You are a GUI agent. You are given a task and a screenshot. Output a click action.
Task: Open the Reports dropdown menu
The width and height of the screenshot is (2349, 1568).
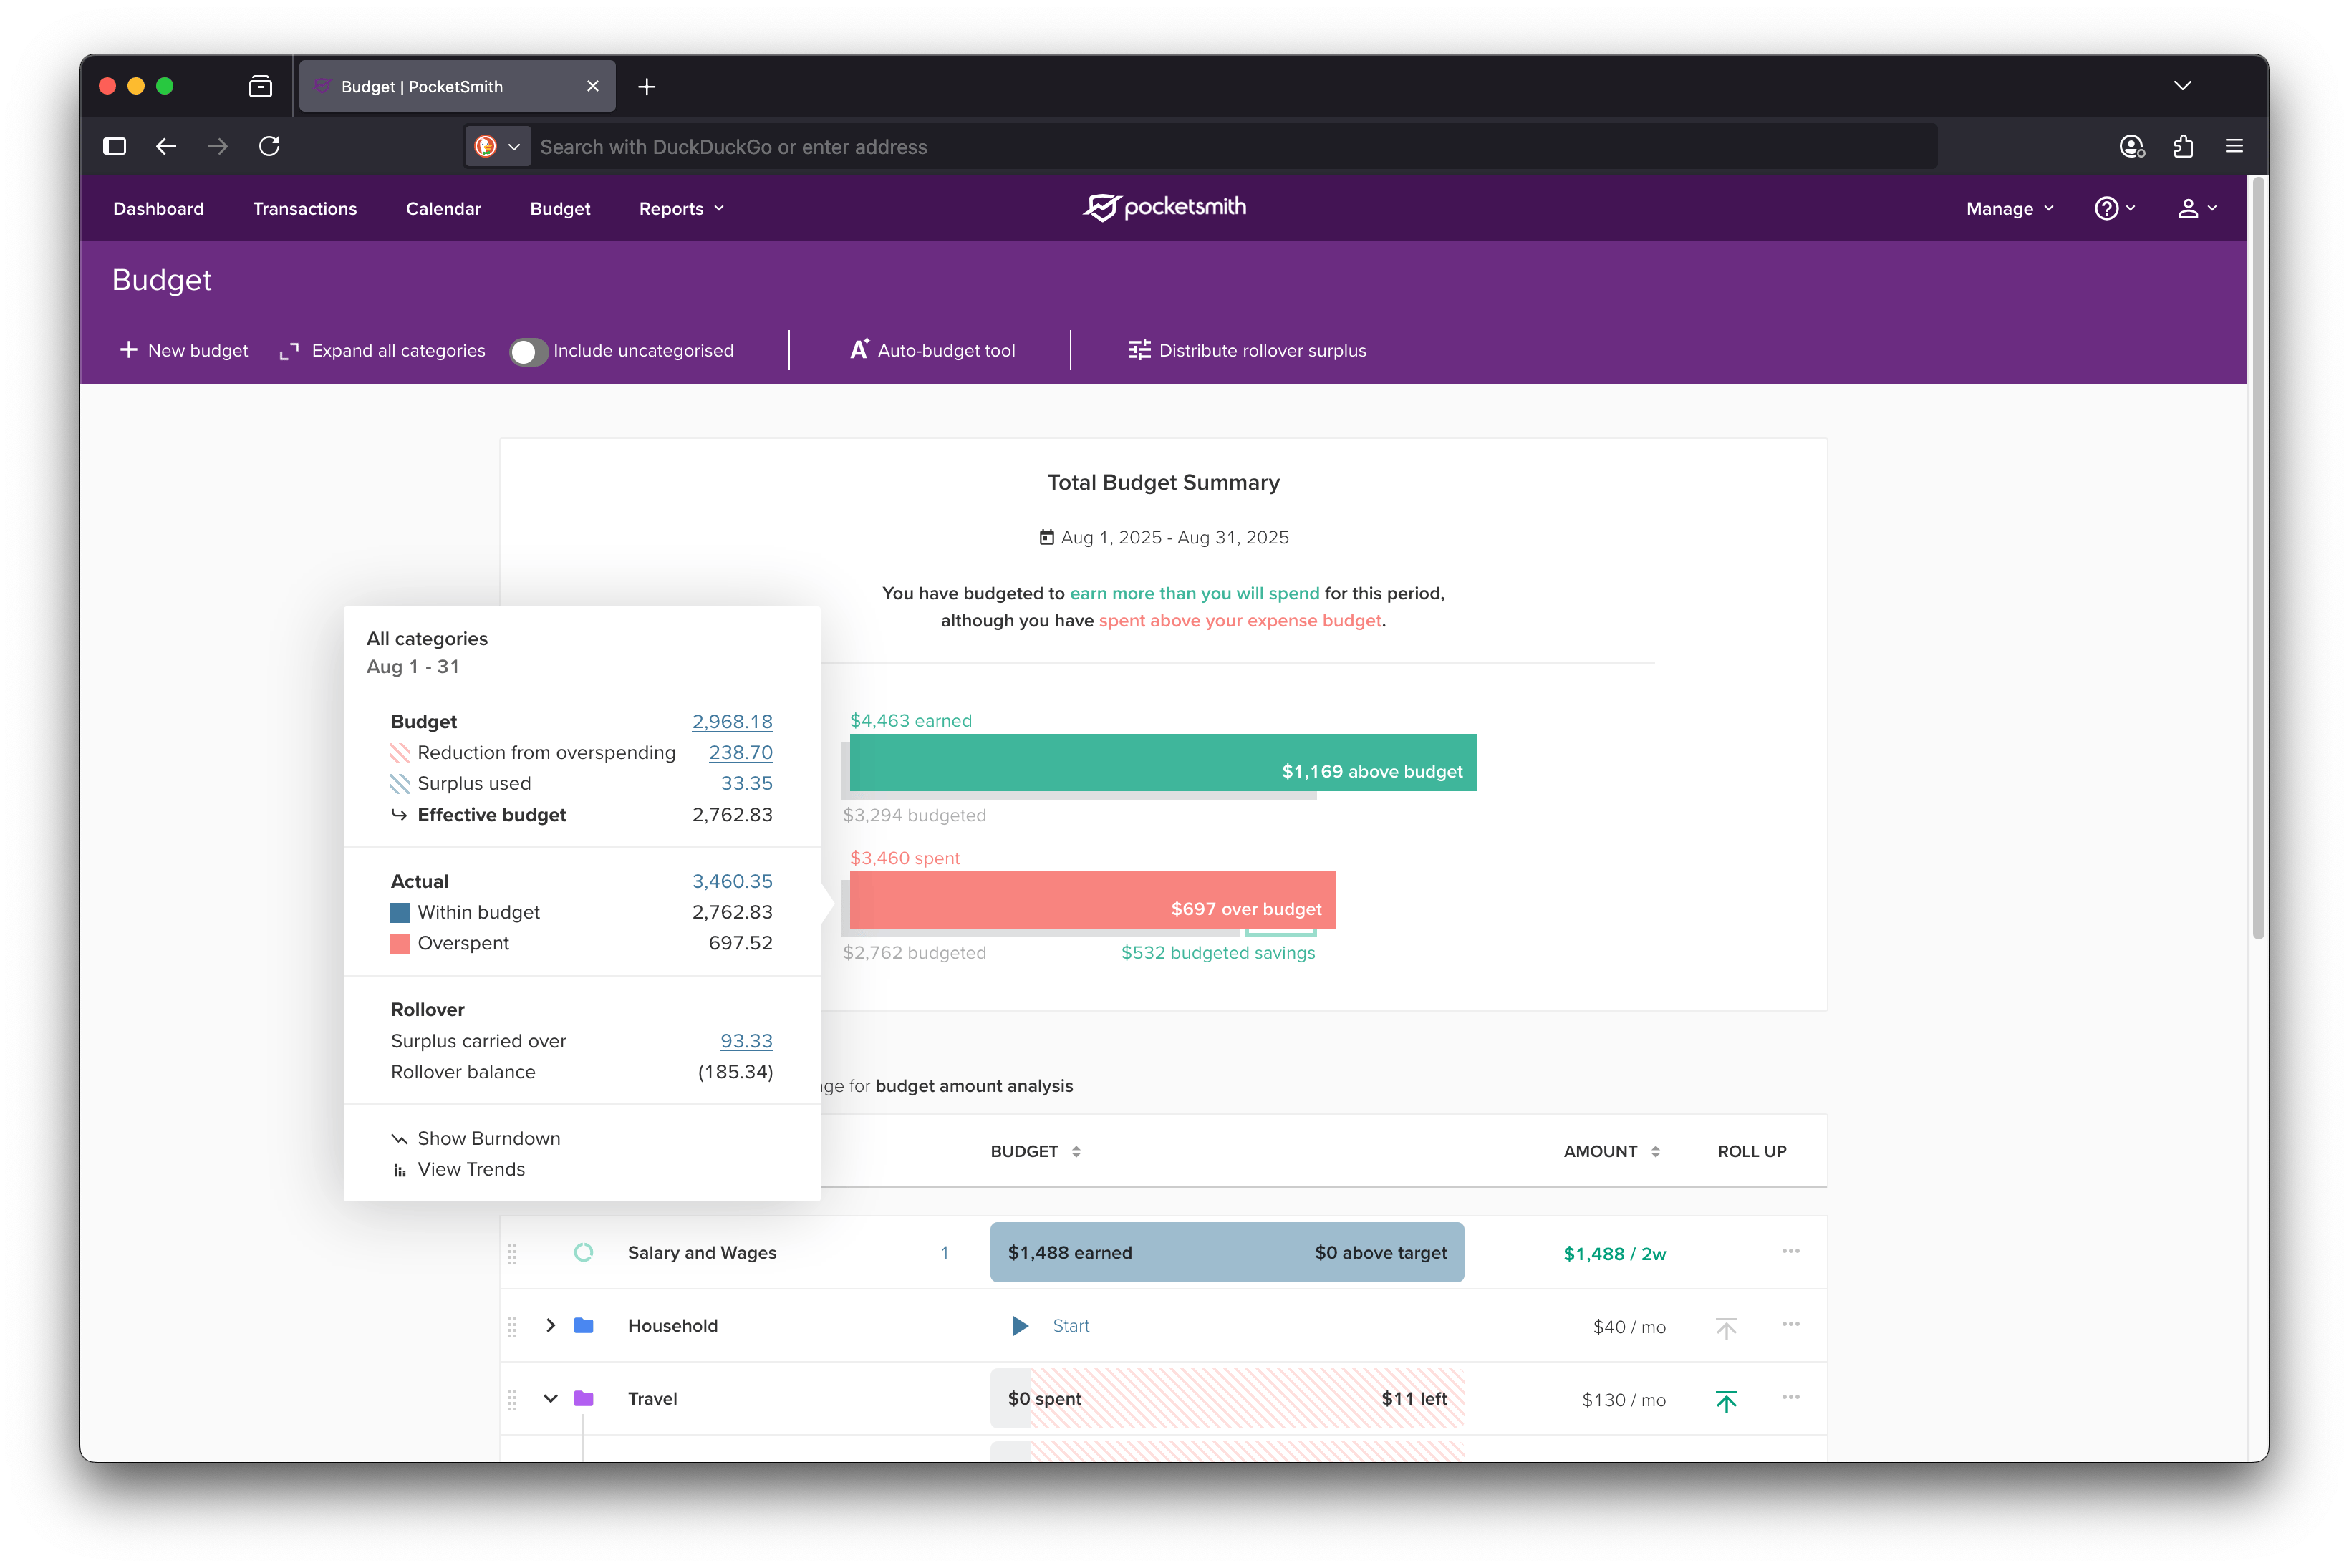pyautogui.click(x=681, y=208)
